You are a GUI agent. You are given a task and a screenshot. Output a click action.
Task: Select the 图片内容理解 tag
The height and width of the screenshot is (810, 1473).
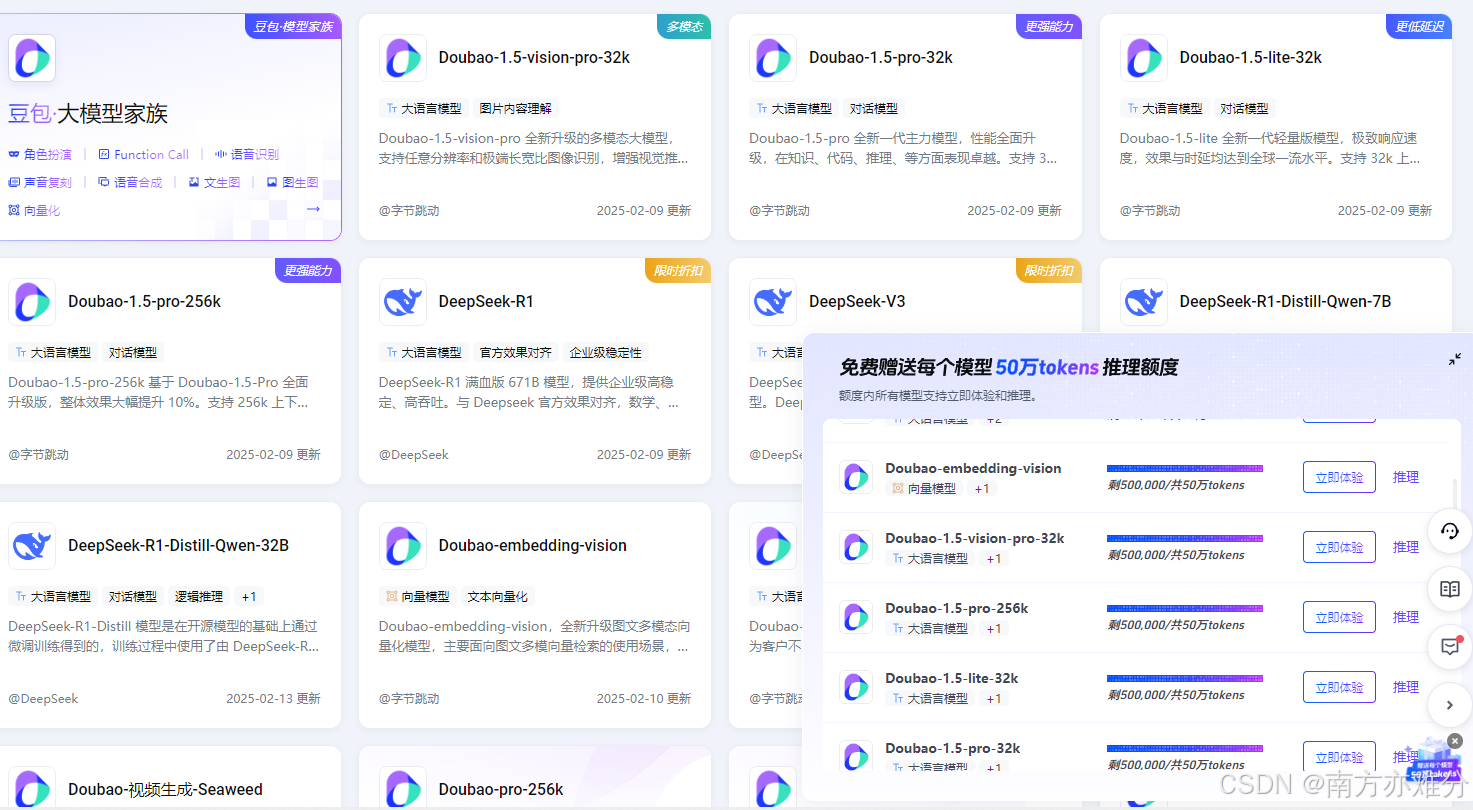coord(515,108)
